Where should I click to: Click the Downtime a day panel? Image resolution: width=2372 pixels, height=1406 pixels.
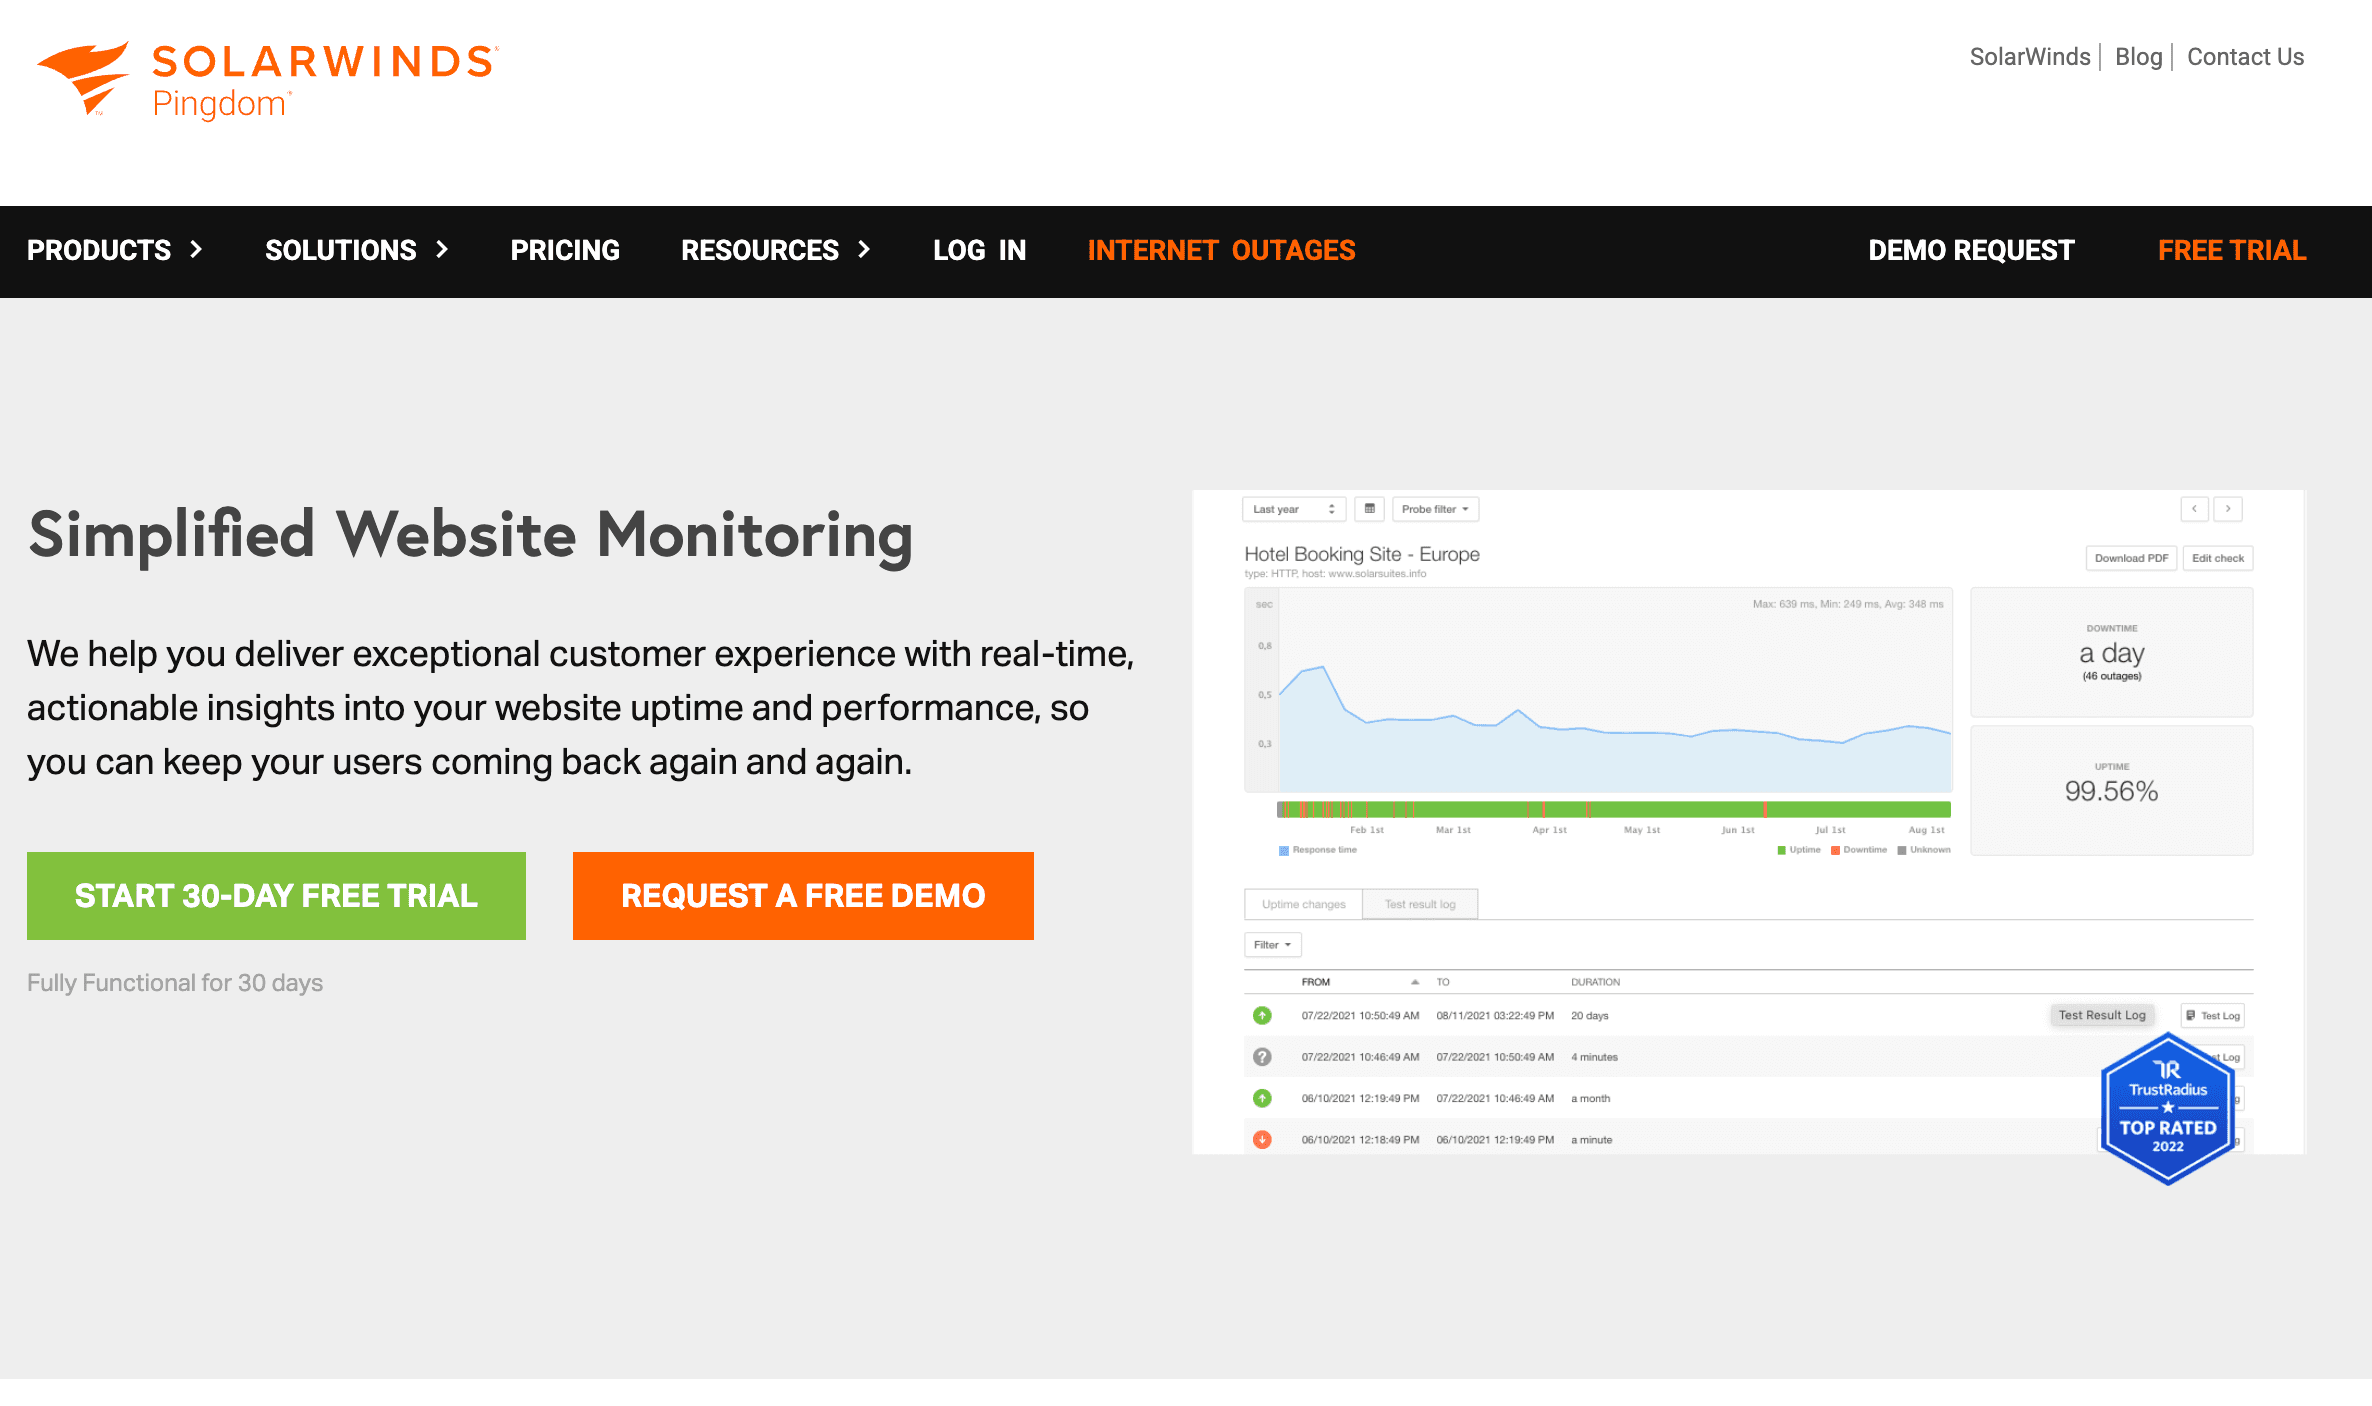pos(2111,652)
